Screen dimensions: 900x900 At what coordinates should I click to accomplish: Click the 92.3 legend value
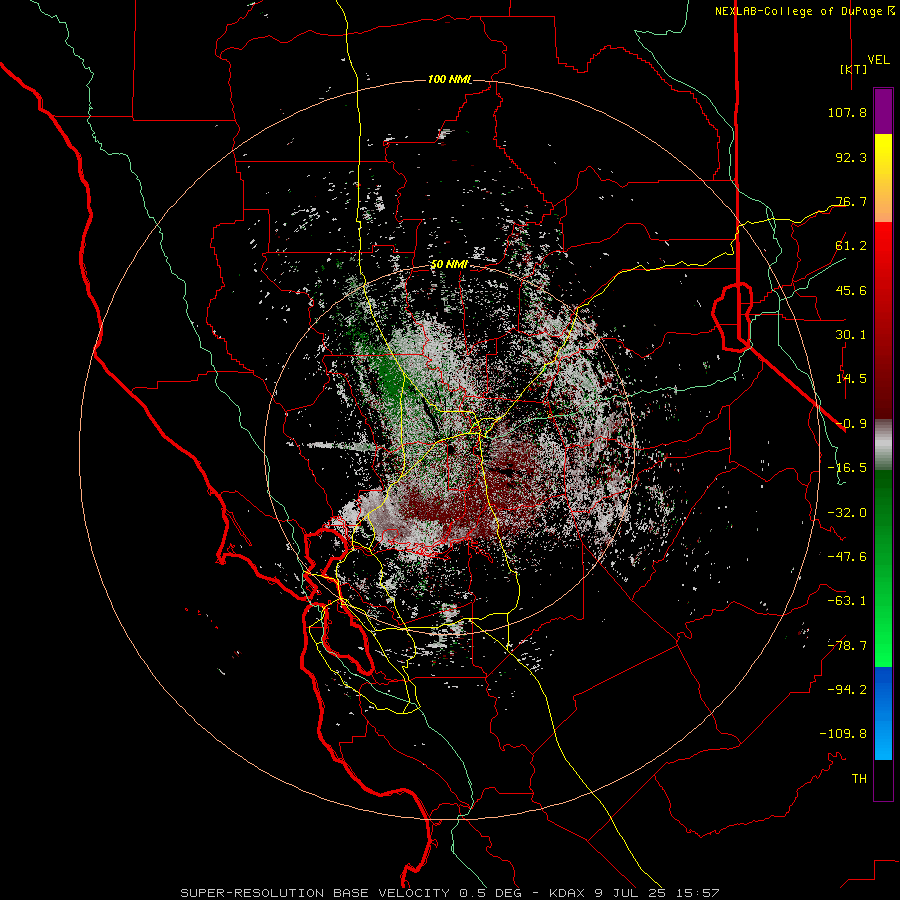tap(851, 157)
